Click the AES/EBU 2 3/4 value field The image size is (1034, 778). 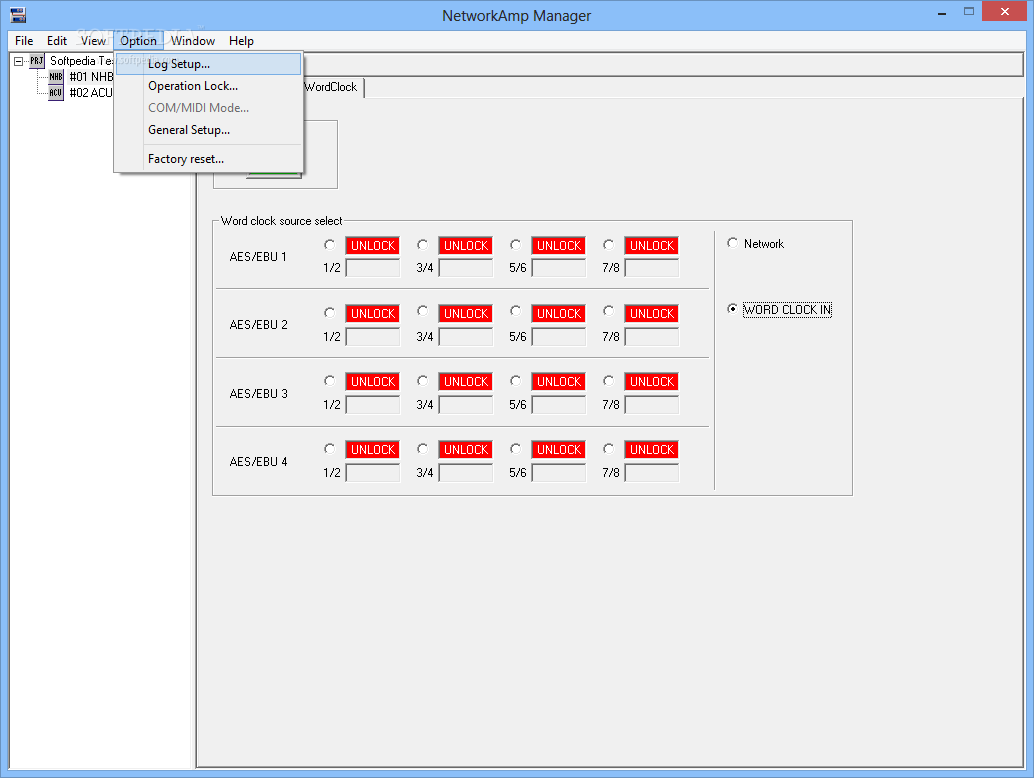coord(466,337)
